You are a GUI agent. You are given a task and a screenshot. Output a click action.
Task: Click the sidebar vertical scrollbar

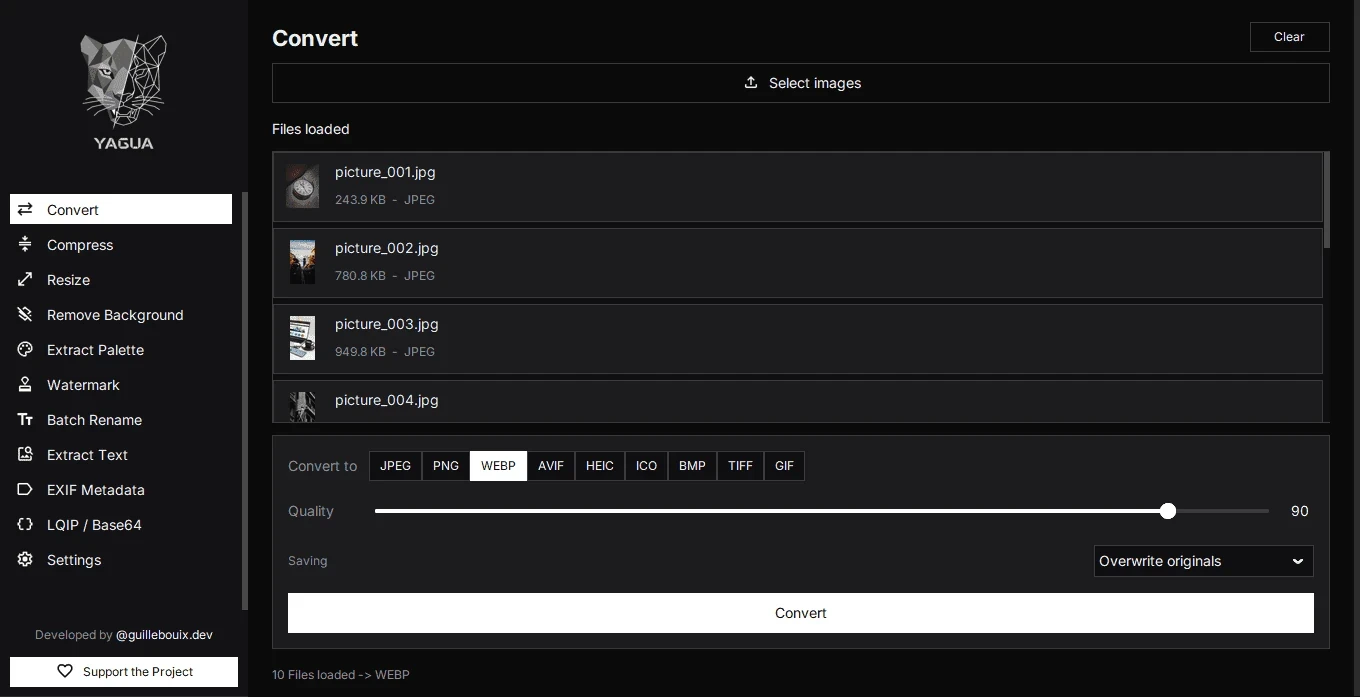tap(244, 400)
